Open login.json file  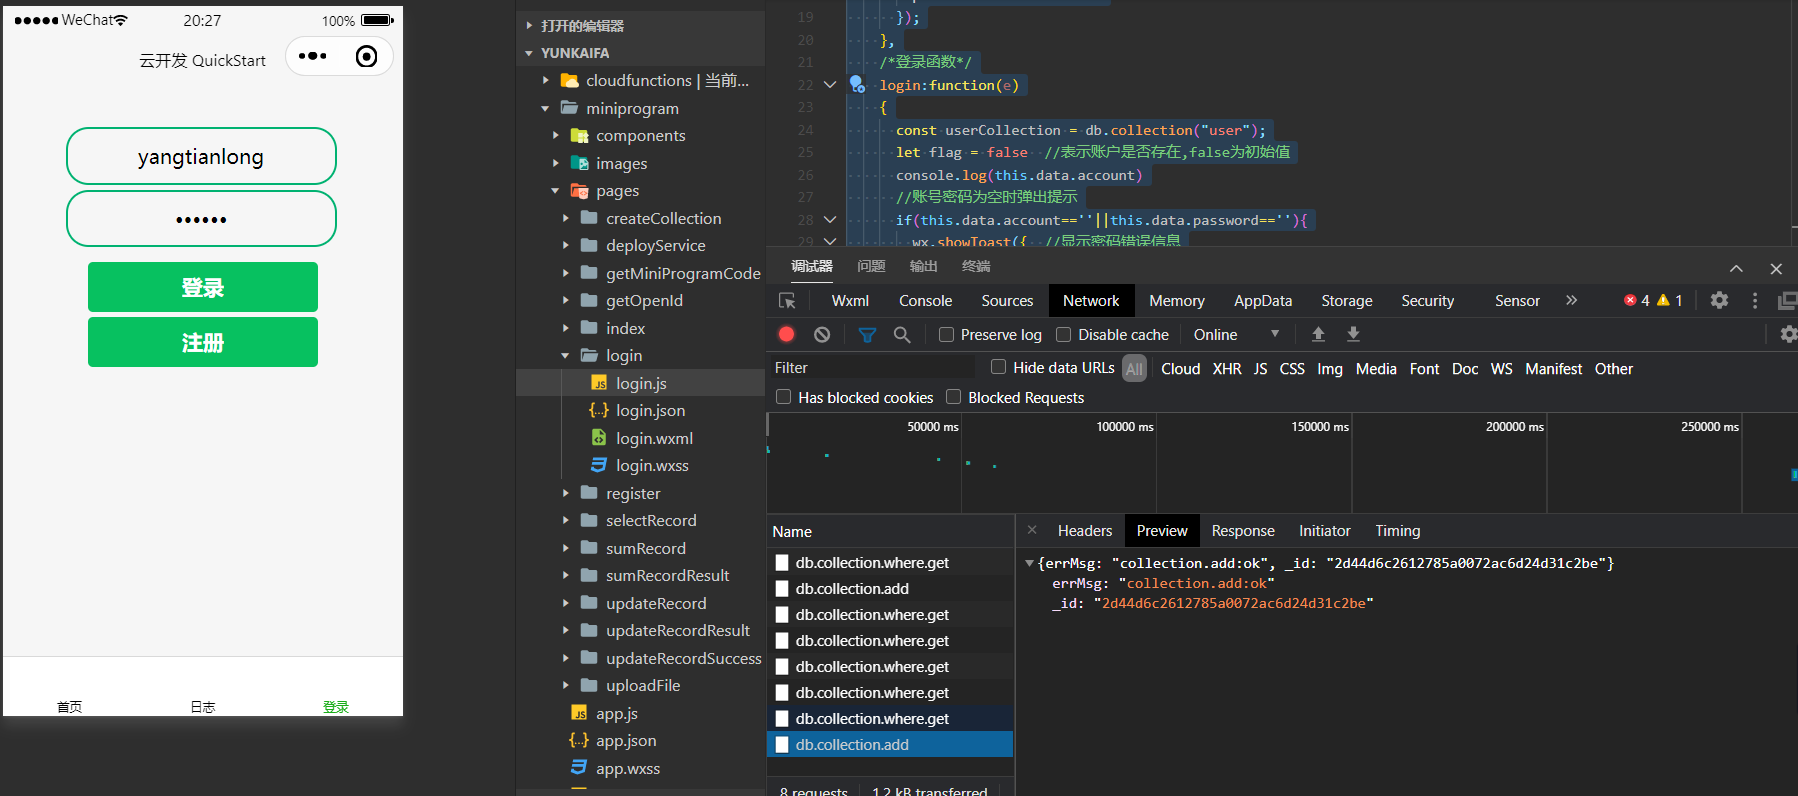pos(650,410)
